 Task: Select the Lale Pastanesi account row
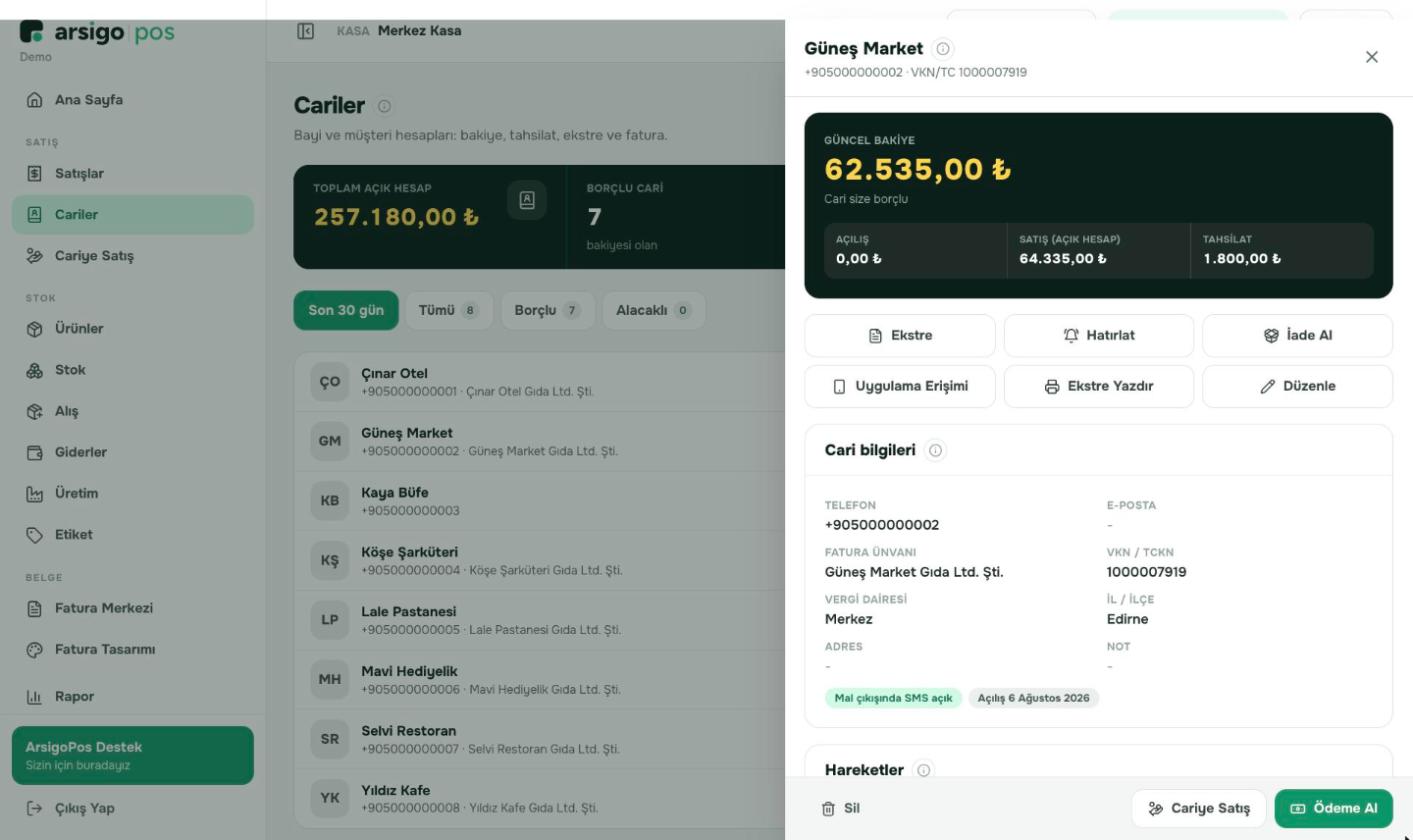point(540,620)
